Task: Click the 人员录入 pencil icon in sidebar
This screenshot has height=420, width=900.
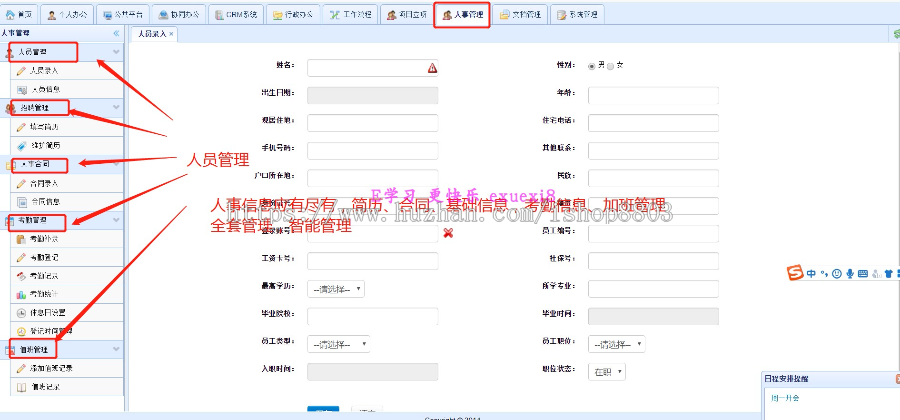Action: (x=21, y=71)
